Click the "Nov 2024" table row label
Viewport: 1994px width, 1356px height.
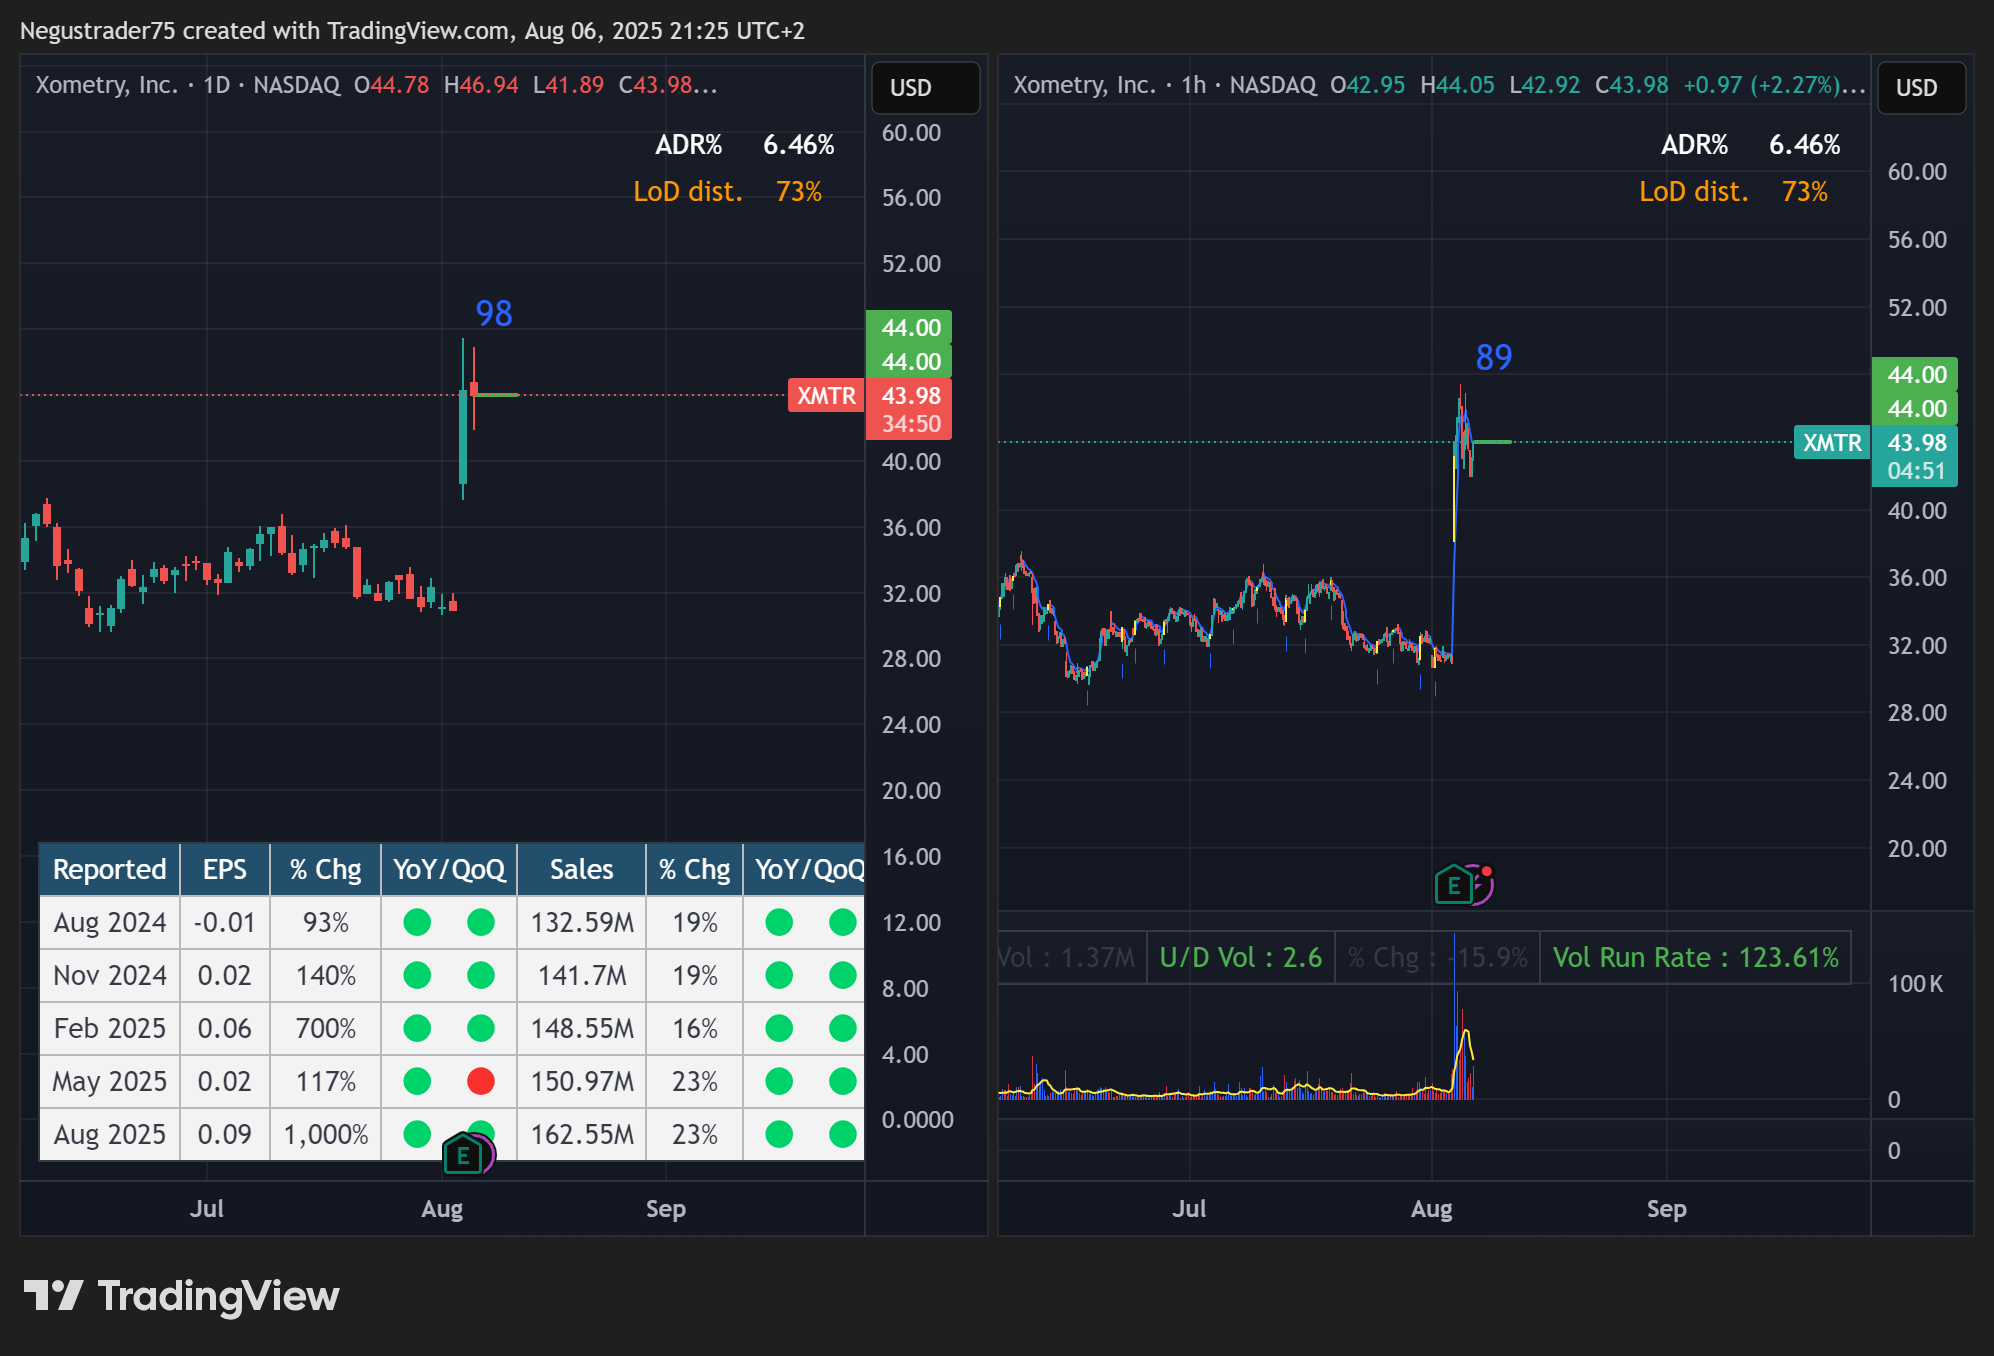(110, 975)
